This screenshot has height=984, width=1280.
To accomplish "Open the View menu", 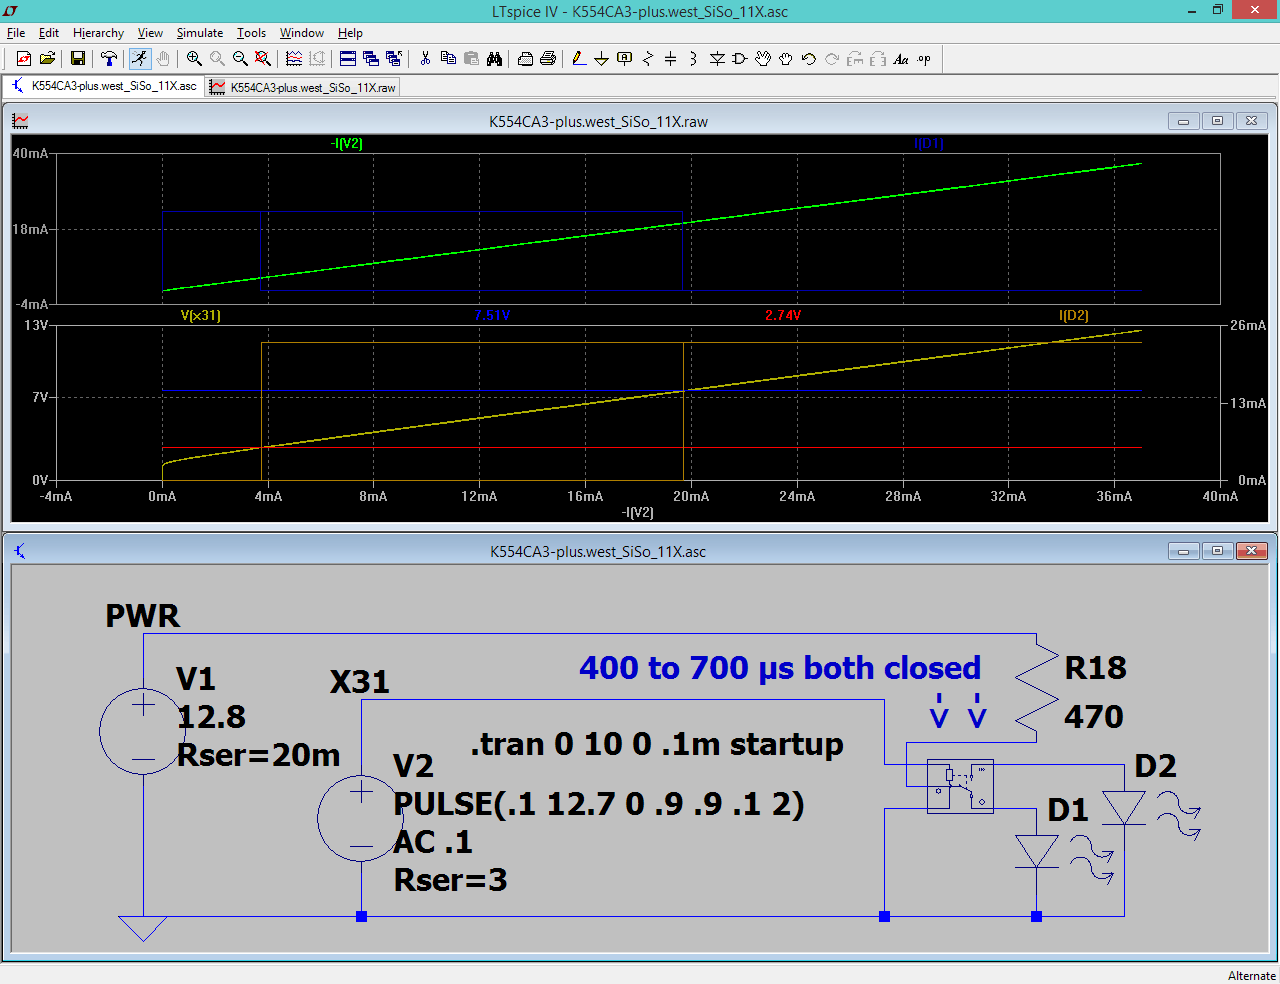I will click(x=150, y=33).
